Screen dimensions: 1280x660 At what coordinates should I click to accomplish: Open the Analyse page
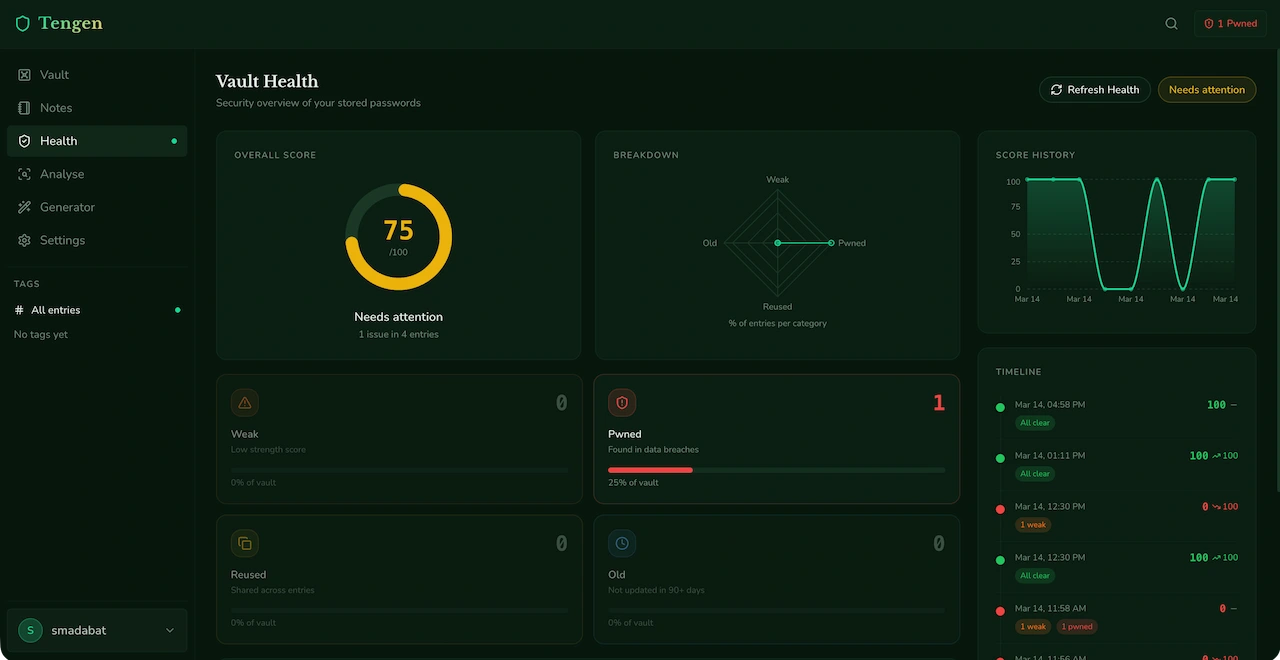(97, 174)
